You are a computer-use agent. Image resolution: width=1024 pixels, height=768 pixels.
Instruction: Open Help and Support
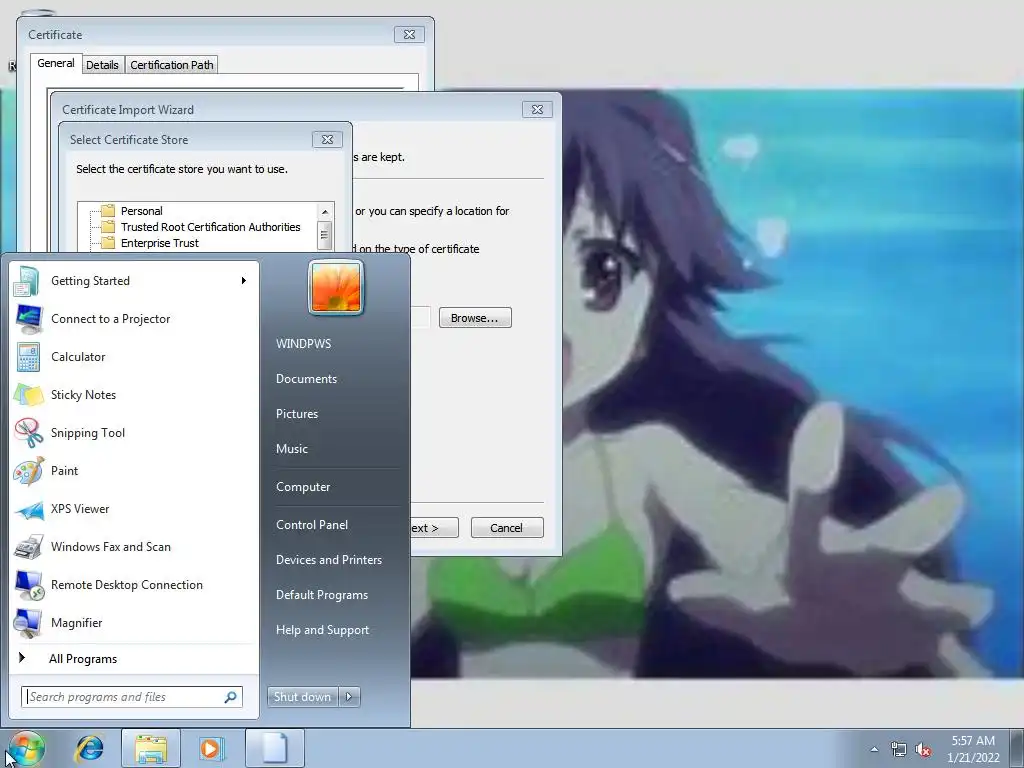(323, 630)
